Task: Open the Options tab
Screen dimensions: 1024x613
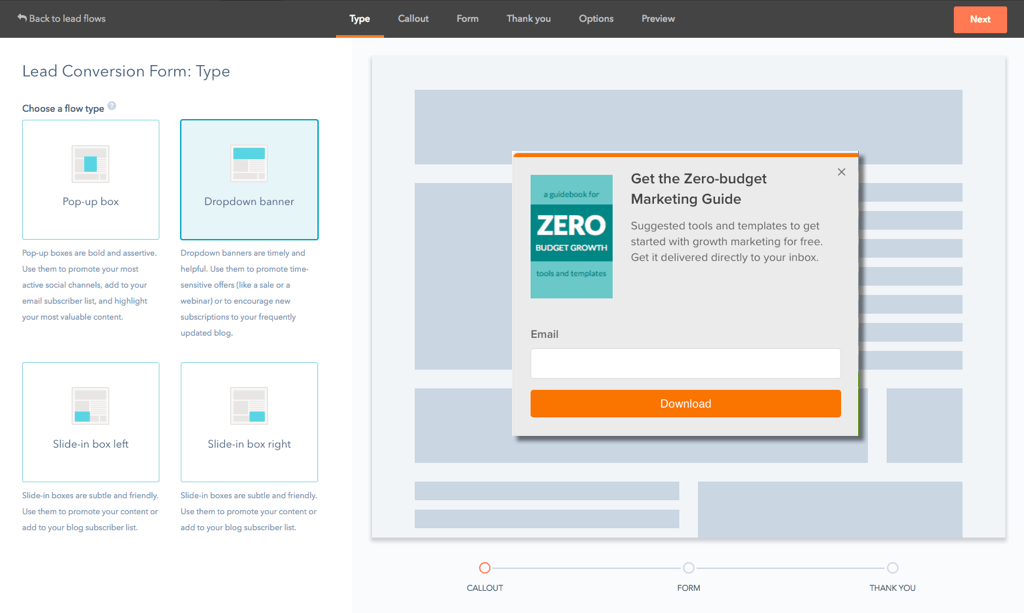Action: coord(596,18)
